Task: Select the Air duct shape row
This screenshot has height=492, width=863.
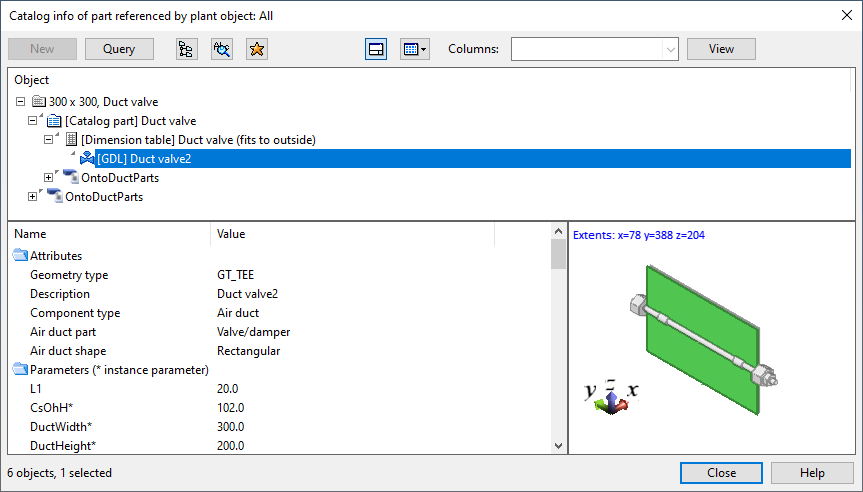Action: (280, 351)
